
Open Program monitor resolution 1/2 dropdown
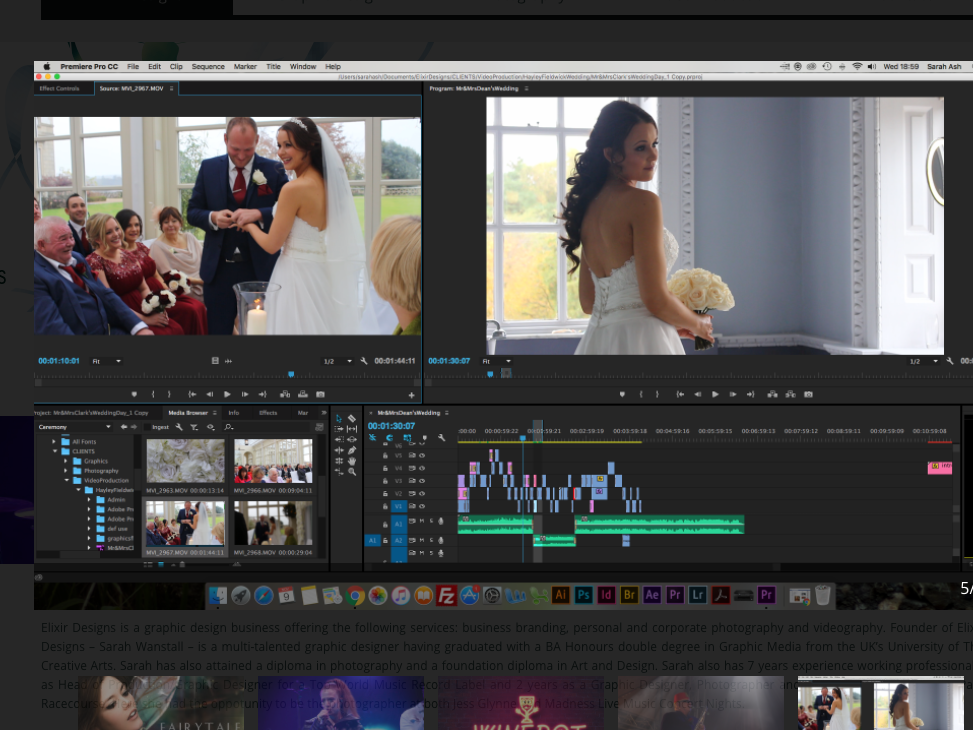coord(923,361)
